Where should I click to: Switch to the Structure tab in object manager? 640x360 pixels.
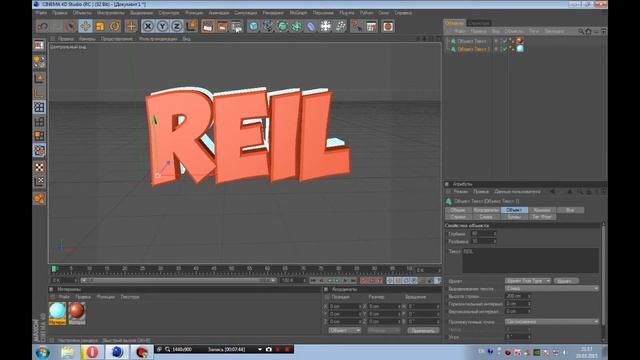[478, 23]
